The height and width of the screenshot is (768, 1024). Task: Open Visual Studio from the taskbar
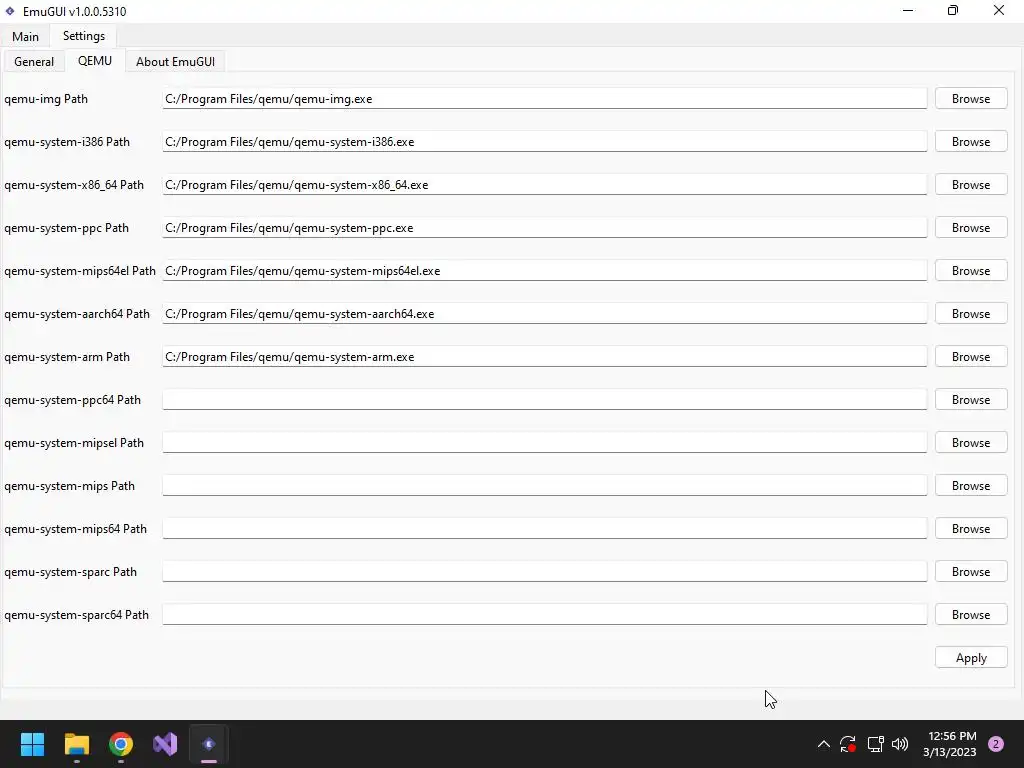point(165,744)
